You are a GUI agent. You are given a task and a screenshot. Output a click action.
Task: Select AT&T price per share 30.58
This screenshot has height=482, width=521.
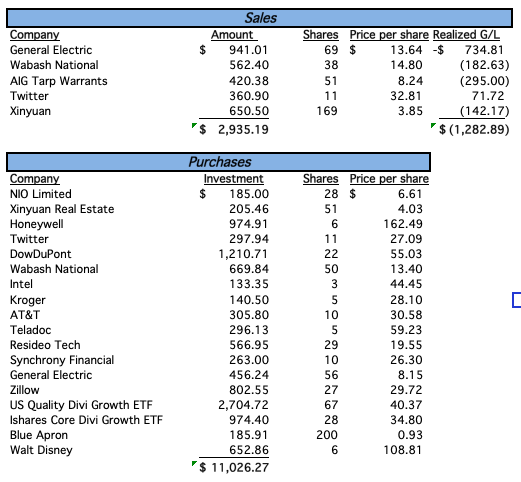coord(406,315)
